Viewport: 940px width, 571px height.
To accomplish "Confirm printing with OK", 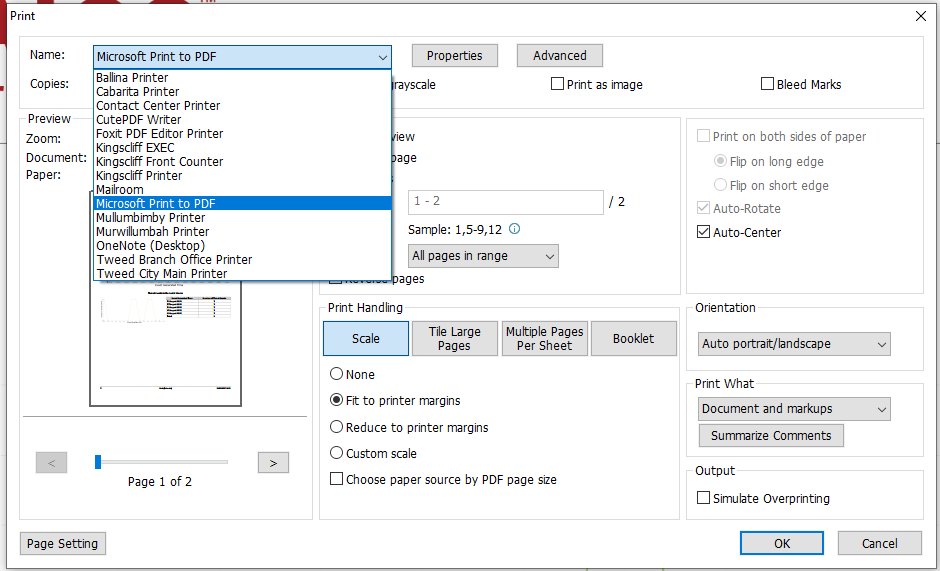I will click(782, 543).
